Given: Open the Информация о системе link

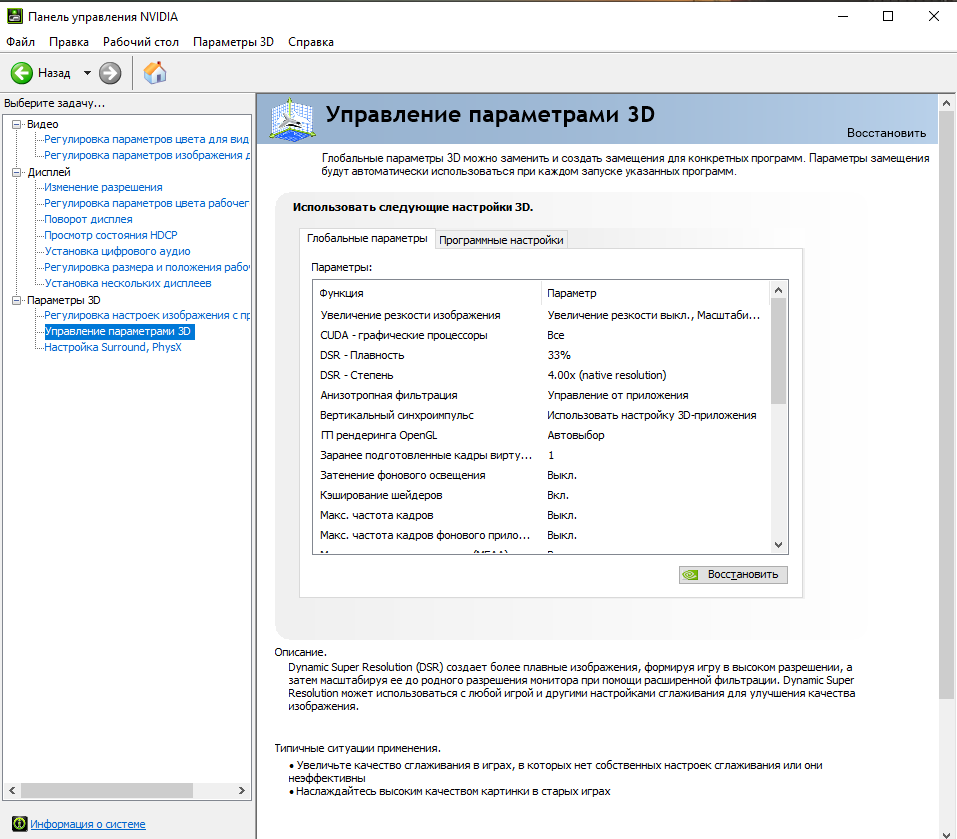Looking at the screenshot, I should (x=88, y=824).
